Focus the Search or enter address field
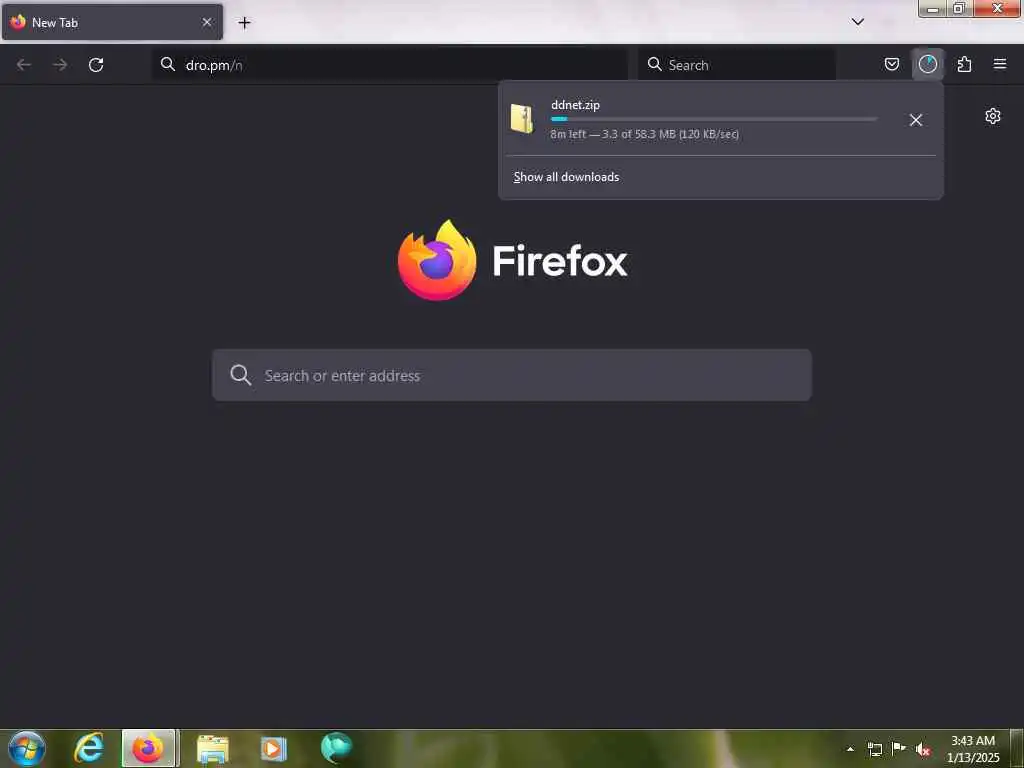This screenshot has width=1024, height=768. [512, 375]
